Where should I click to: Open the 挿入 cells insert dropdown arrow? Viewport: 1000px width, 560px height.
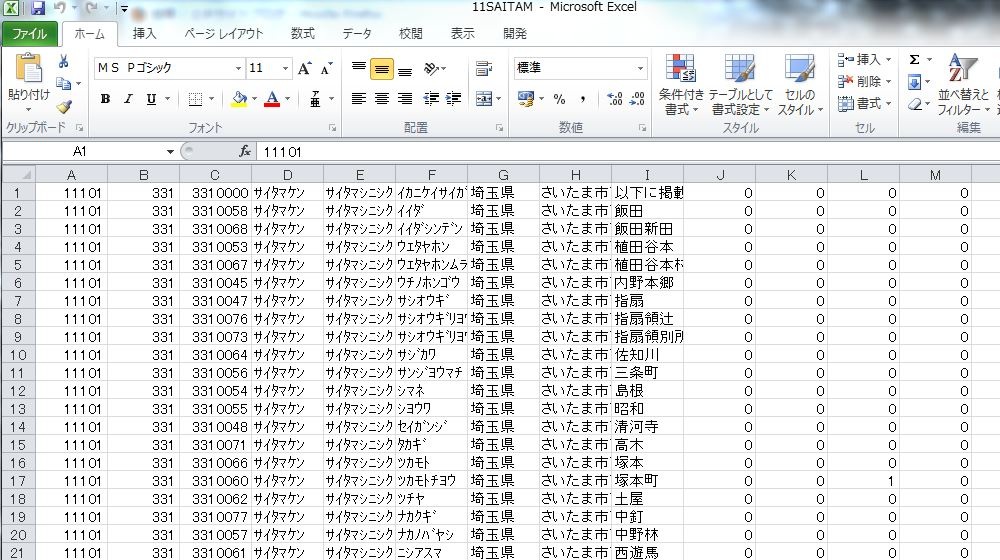pos(888,59)
